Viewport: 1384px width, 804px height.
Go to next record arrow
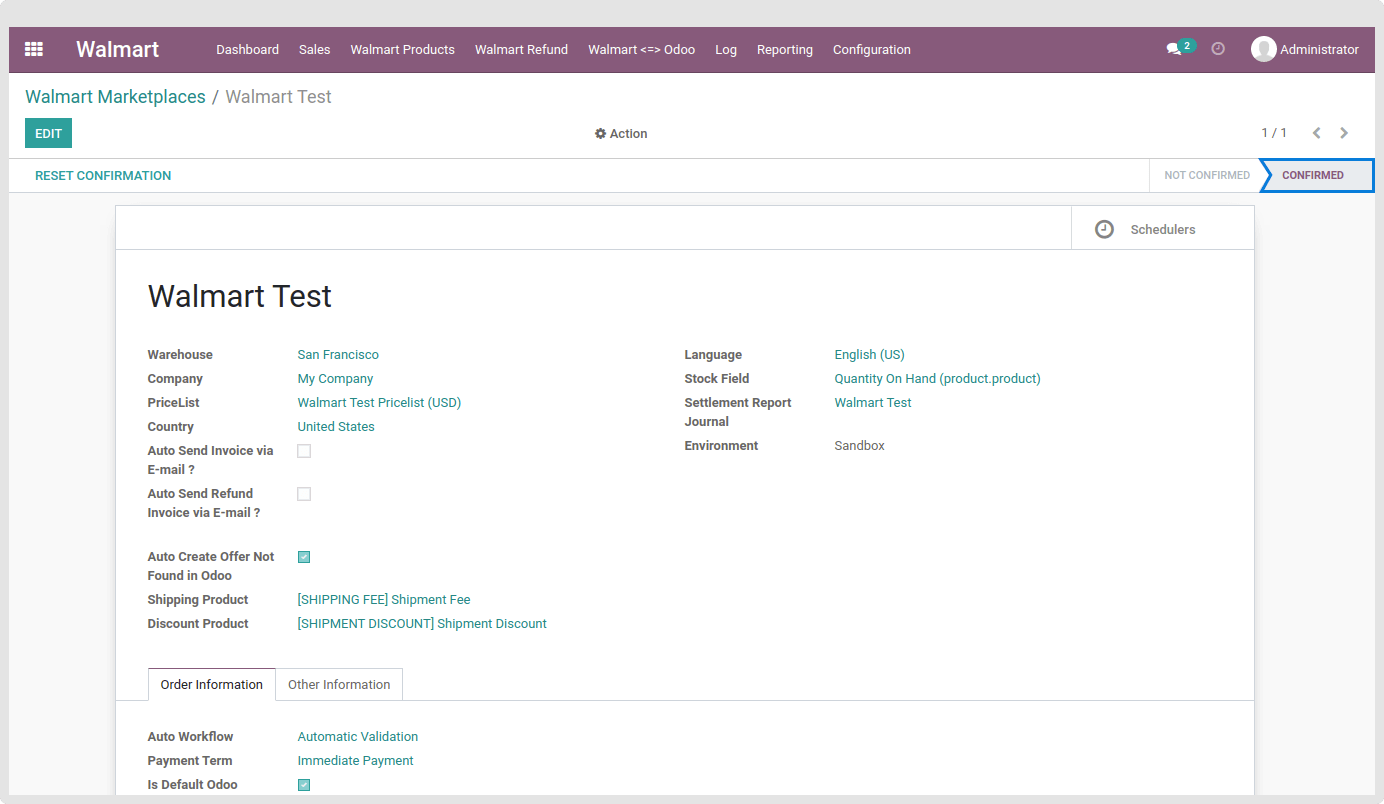pos(1344,133)
